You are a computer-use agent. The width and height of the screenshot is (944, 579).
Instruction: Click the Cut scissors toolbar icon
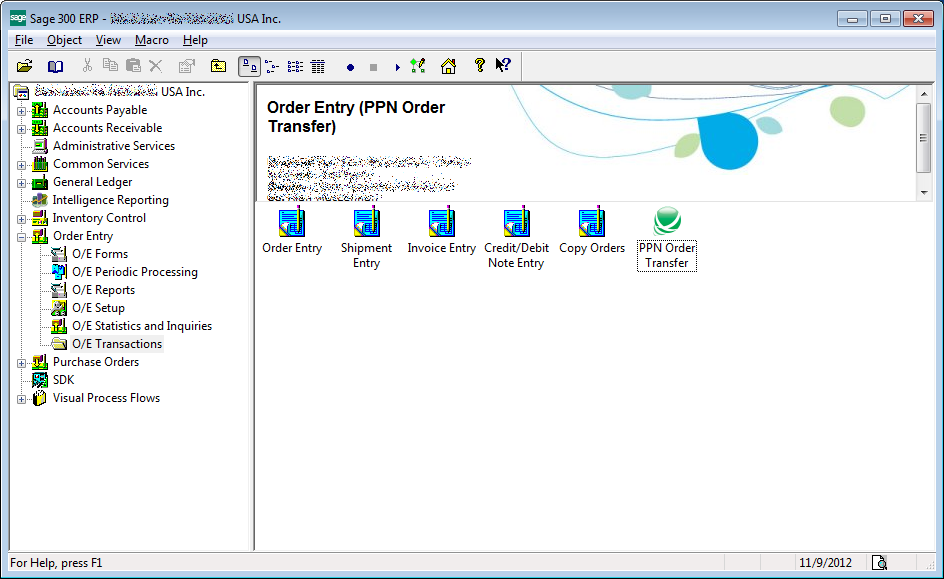coord(87,66)
